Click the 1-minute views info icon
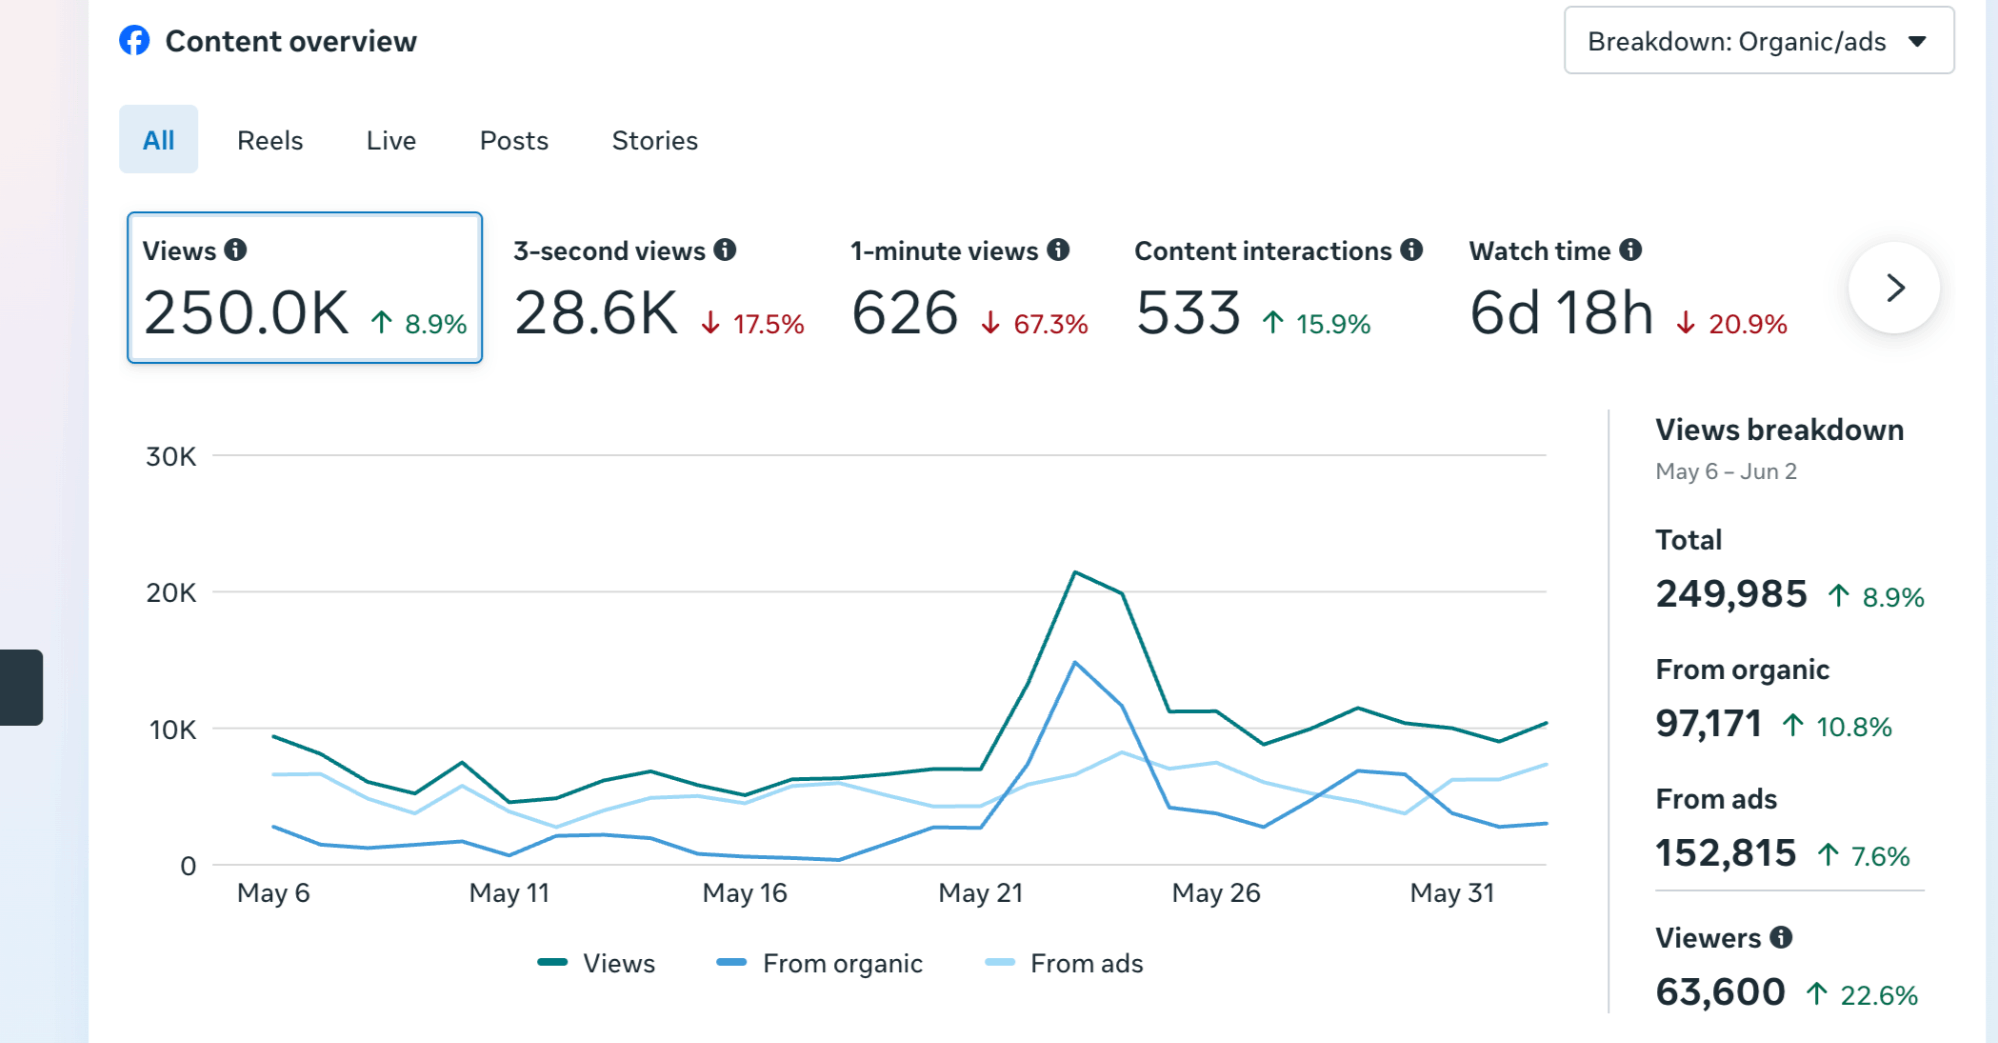Image resolution: width=1998 pixels, height=1043 pixels. pos(1058,250)
